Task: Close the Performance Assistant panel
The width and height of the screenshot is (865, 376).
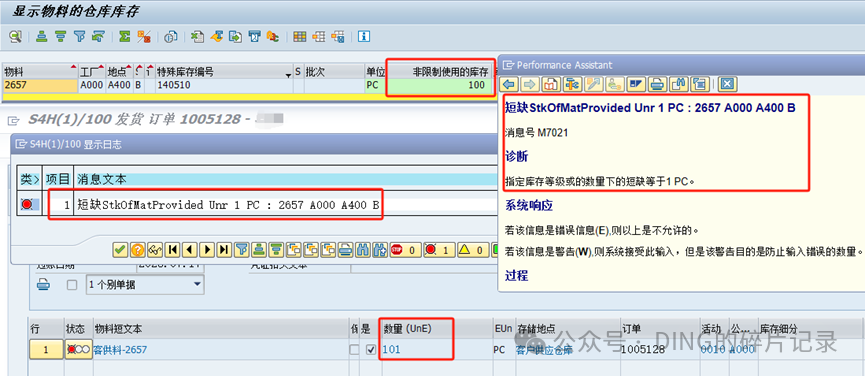Action: click(x=728, y=84)
